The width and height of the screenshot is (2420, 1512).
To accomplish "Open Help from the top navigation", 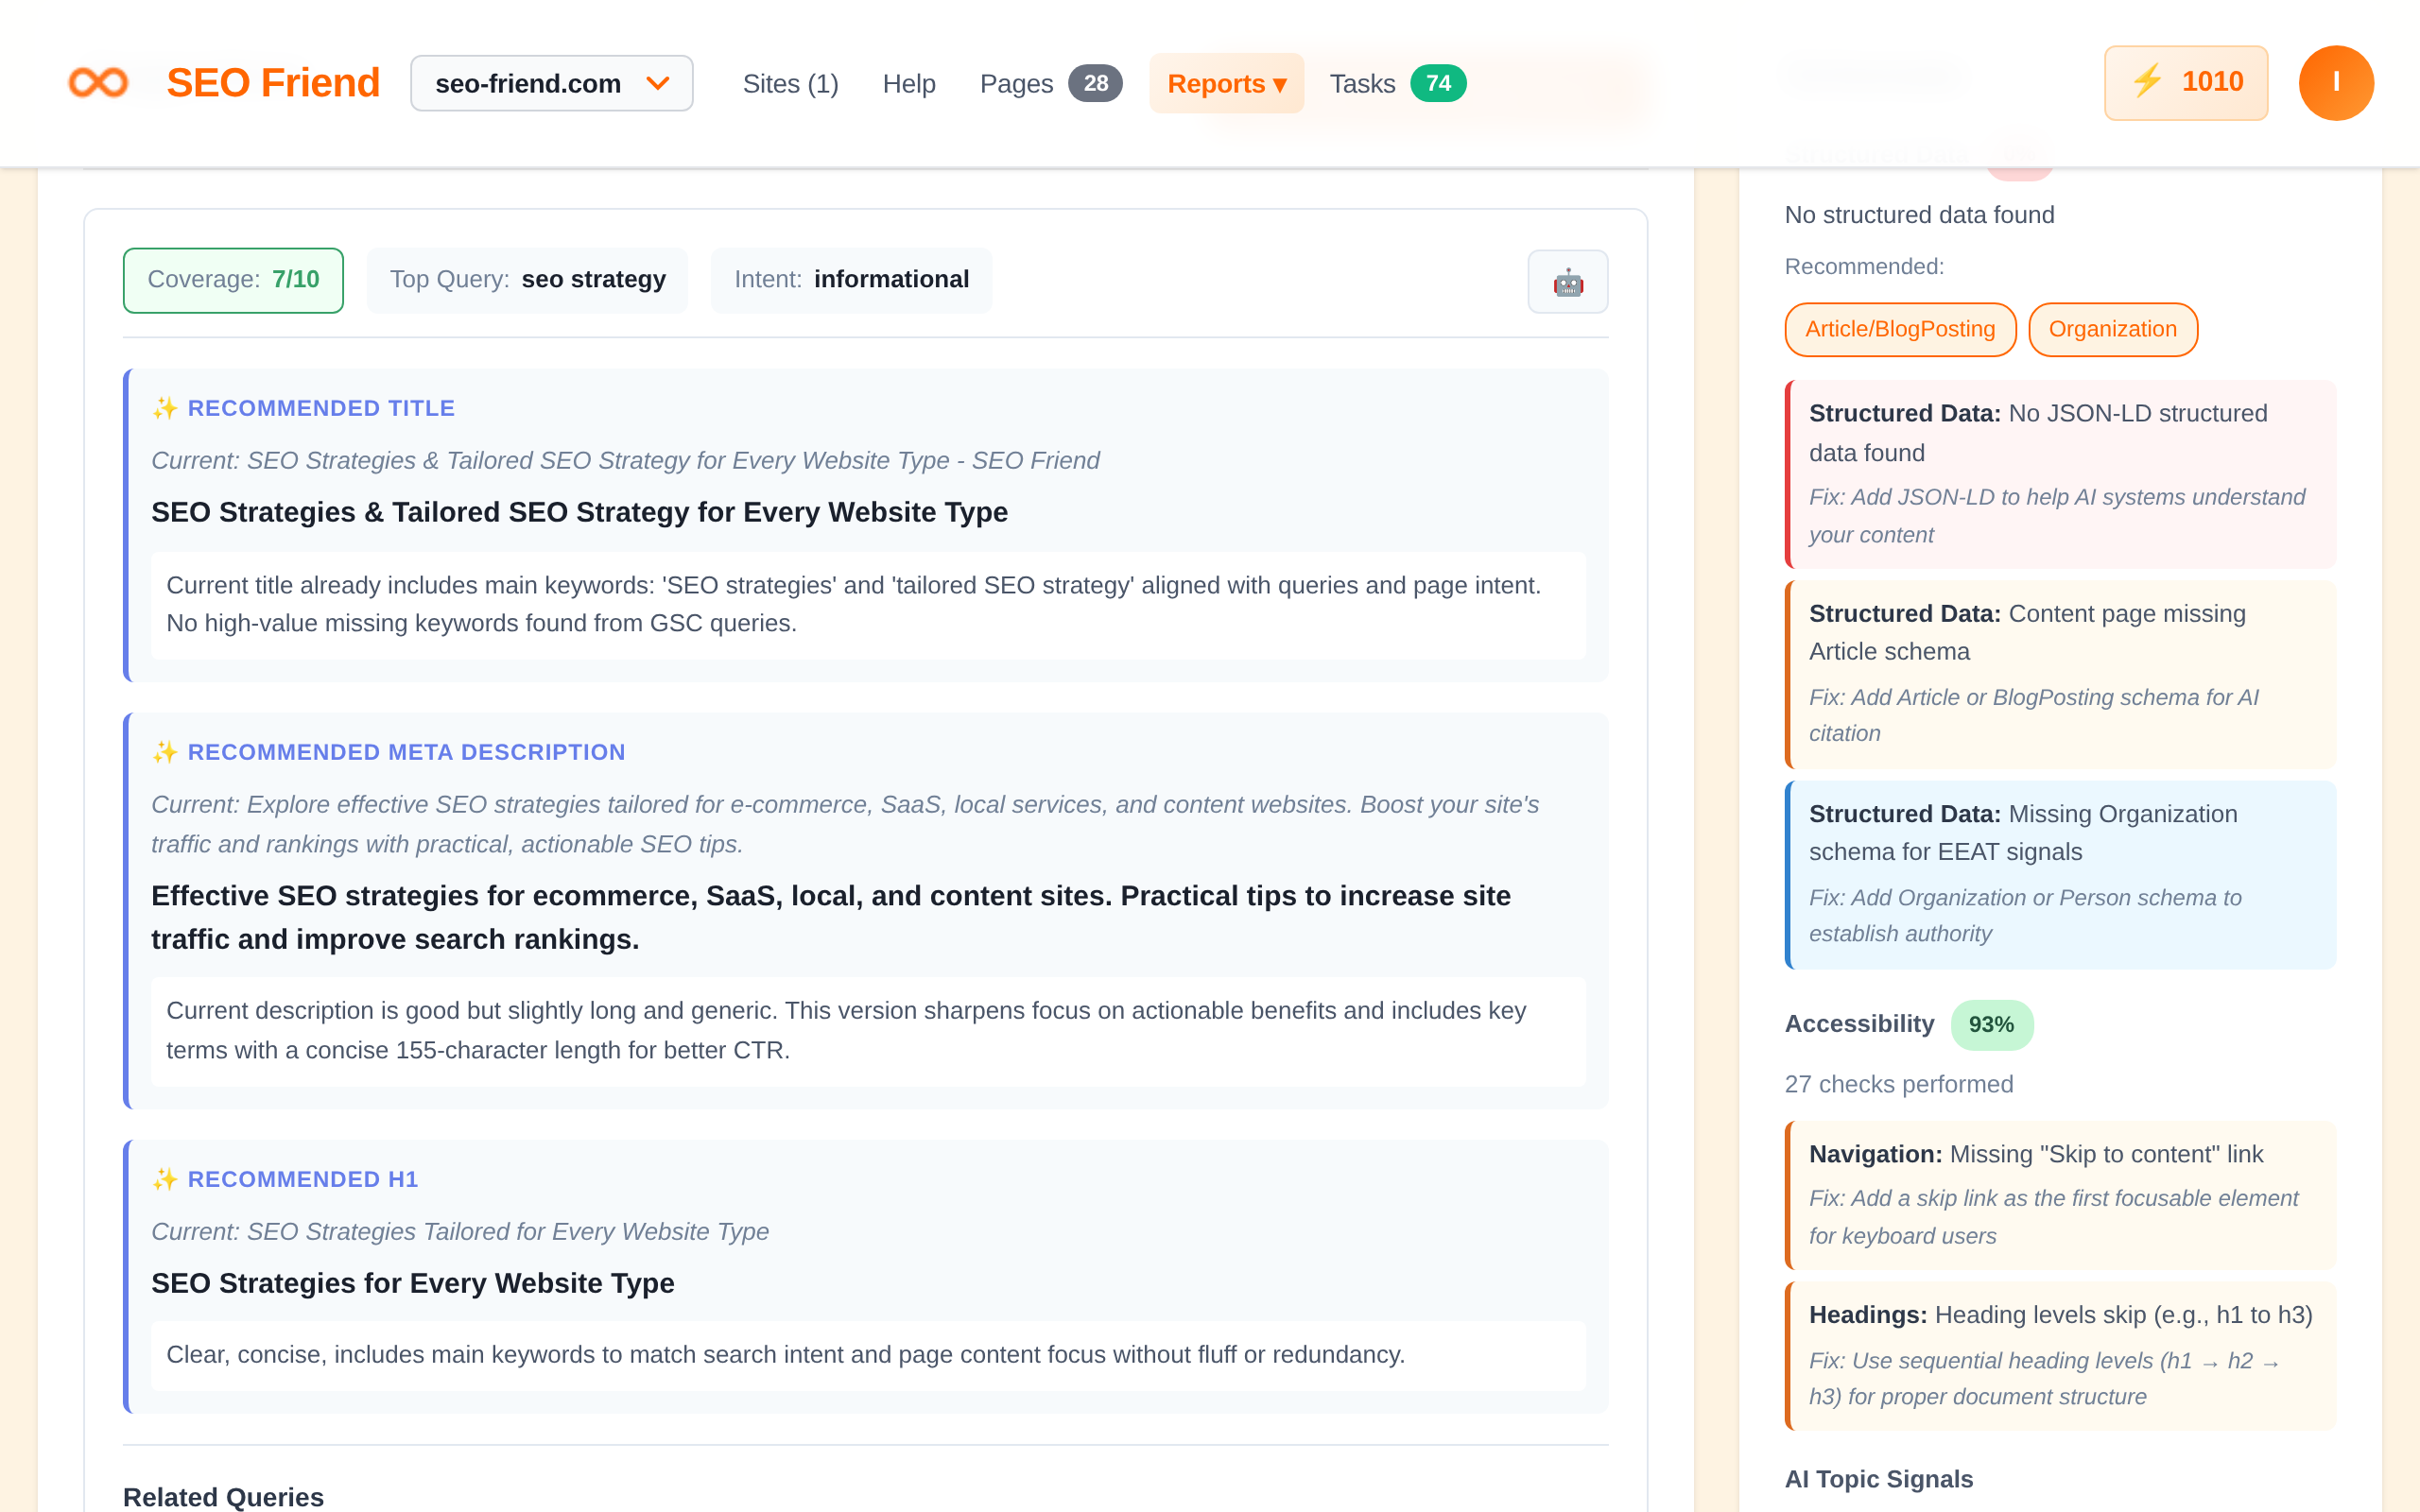I will tap(908, 83).
